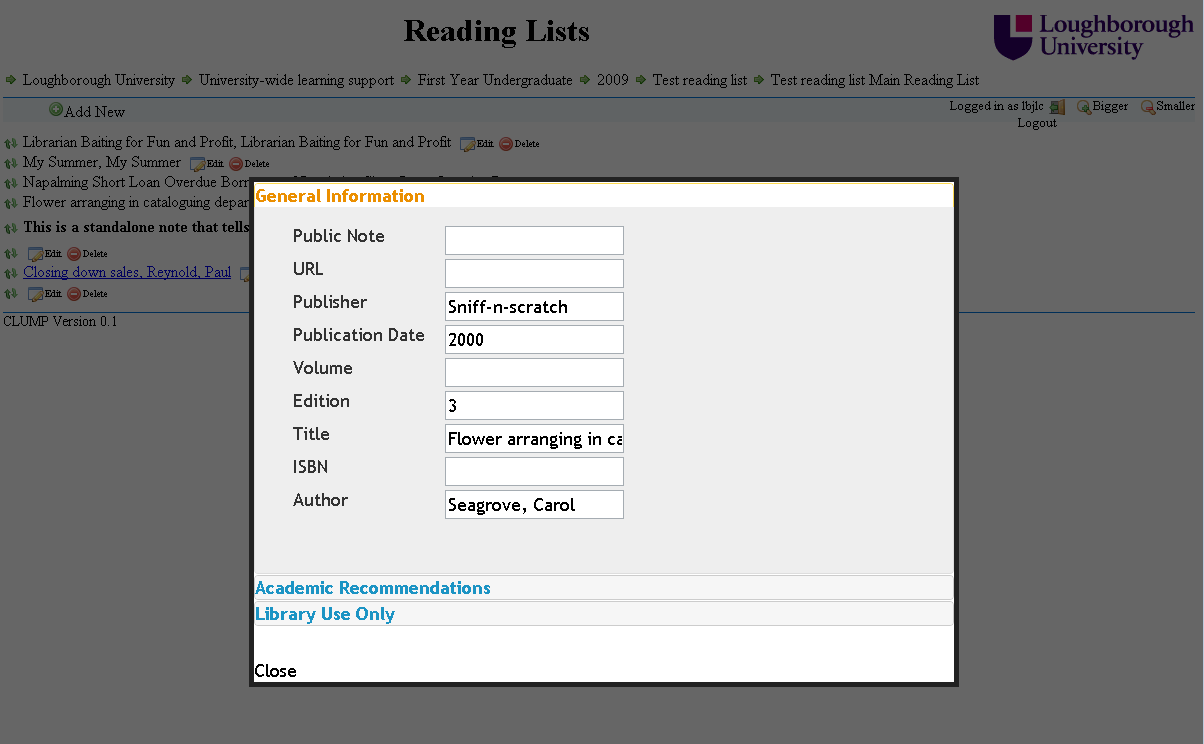Open Closing down sales, Reynold, Paul link
Viewport: 1204px width, 744px height.
tap(127, 272)
